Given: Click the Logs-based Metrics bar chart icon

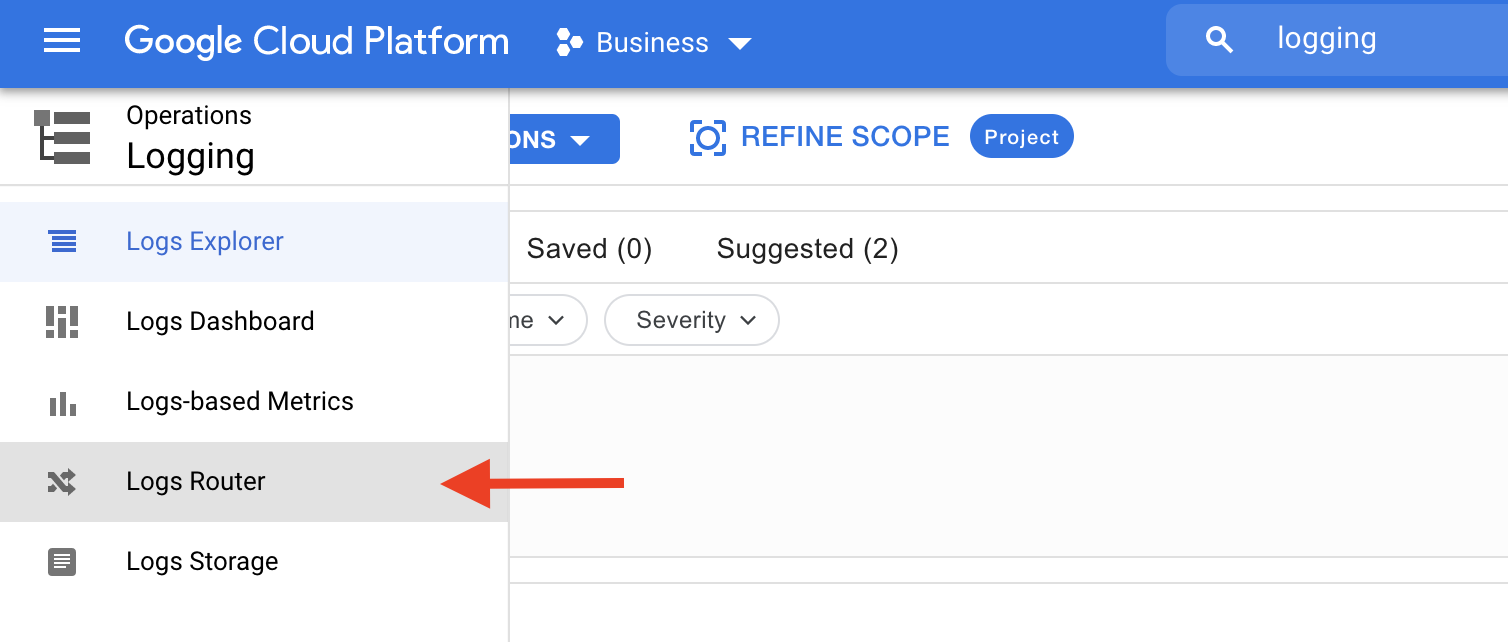Looking at the screenshot, I should pyautogui.click(x=62, y=402).
